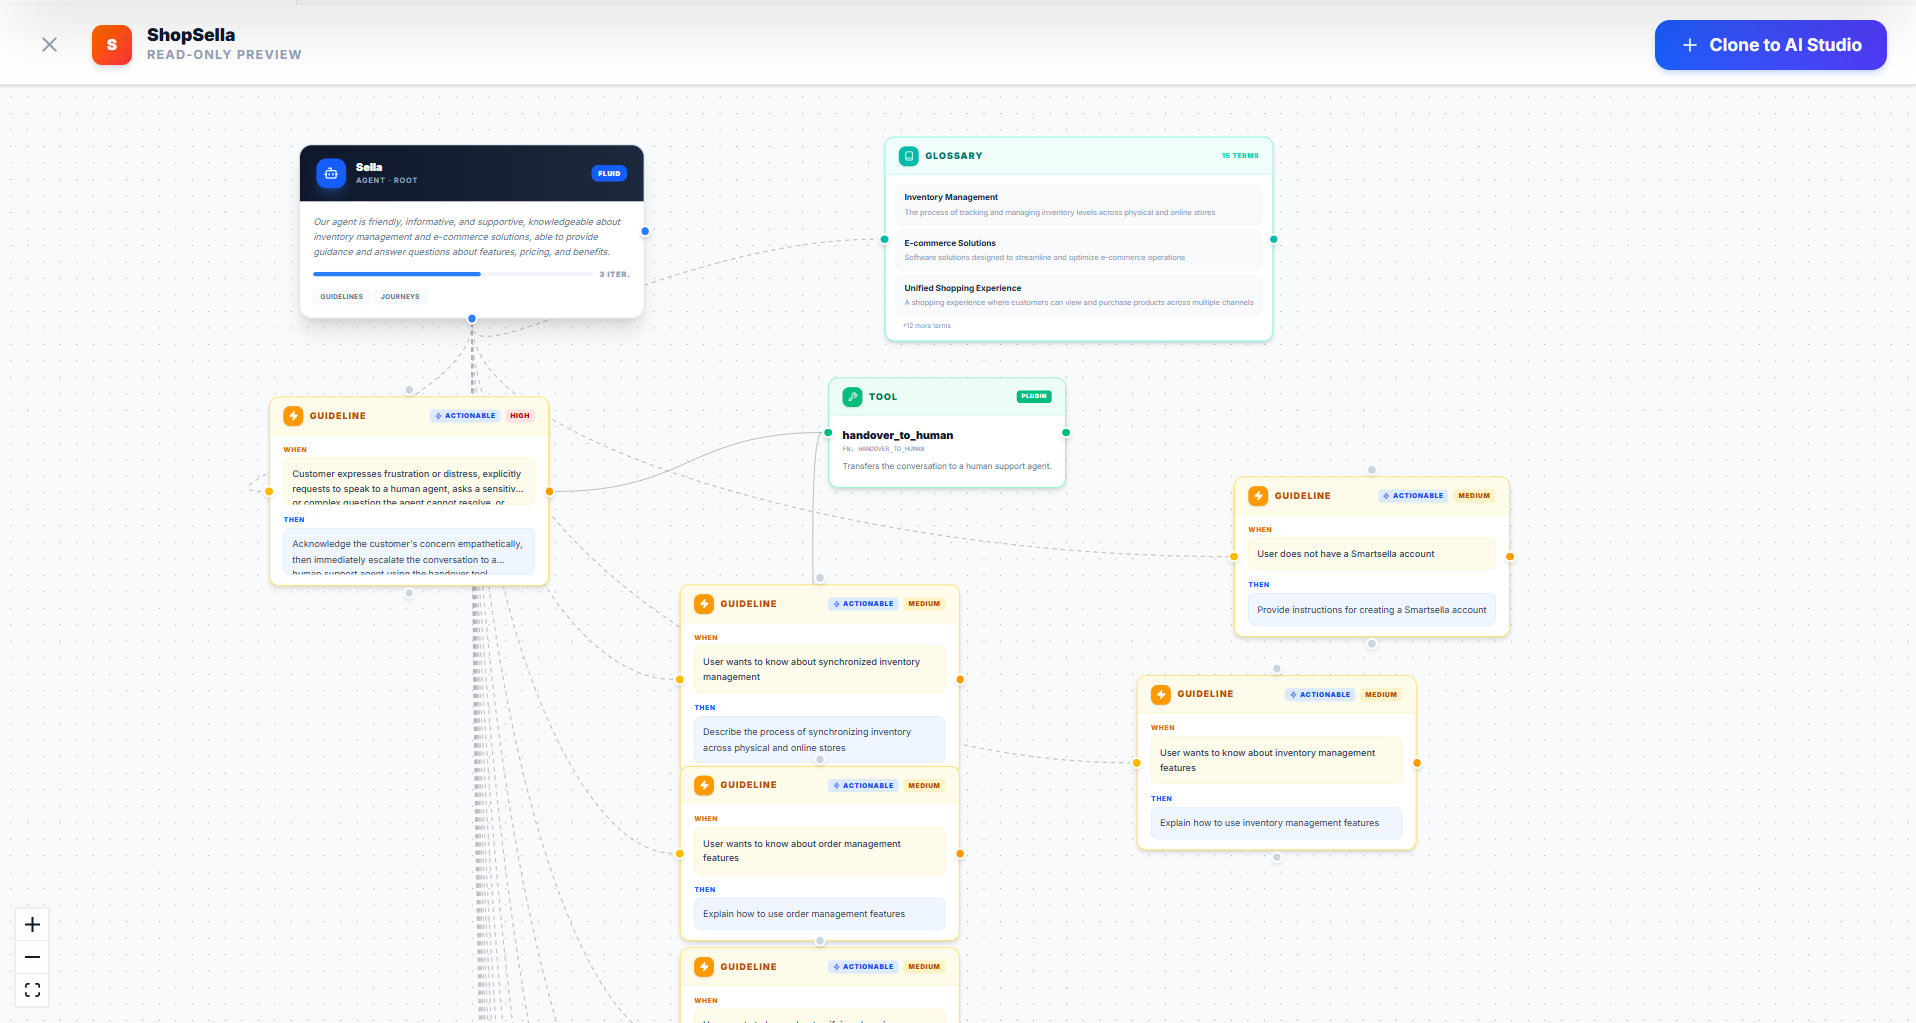Click blue connector dot below Sella agent card
The height and width of the screenshot is (1023, 1916).
click(x=472, y=319)
